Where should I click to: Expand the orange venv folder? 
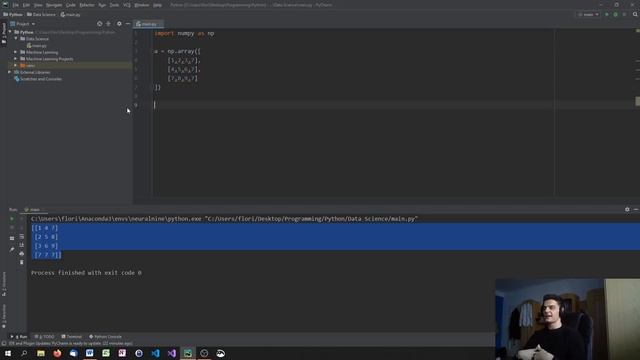click(16, 65)
